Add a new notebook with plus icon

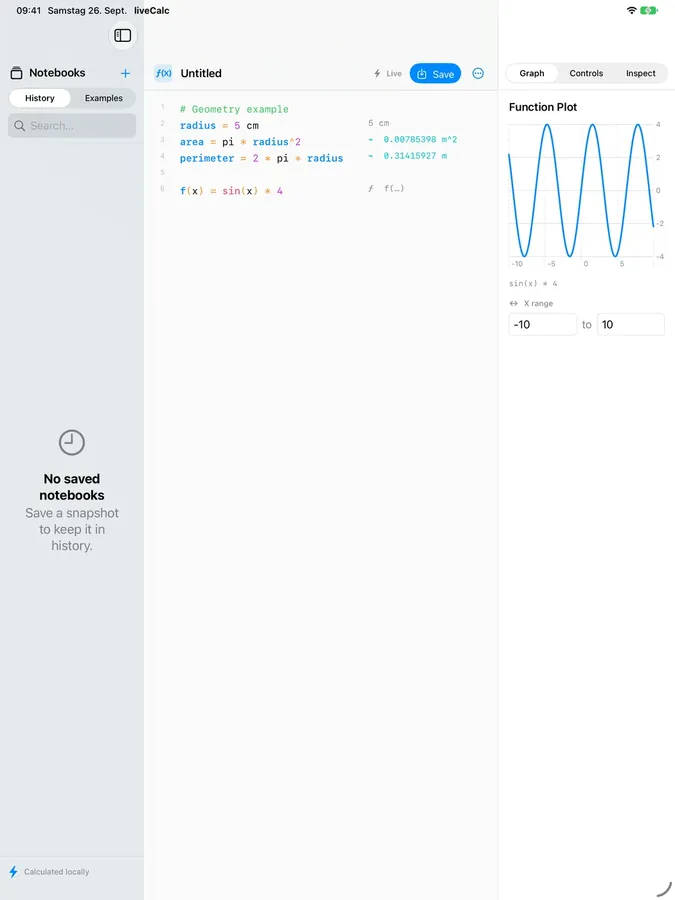(125, 73)
